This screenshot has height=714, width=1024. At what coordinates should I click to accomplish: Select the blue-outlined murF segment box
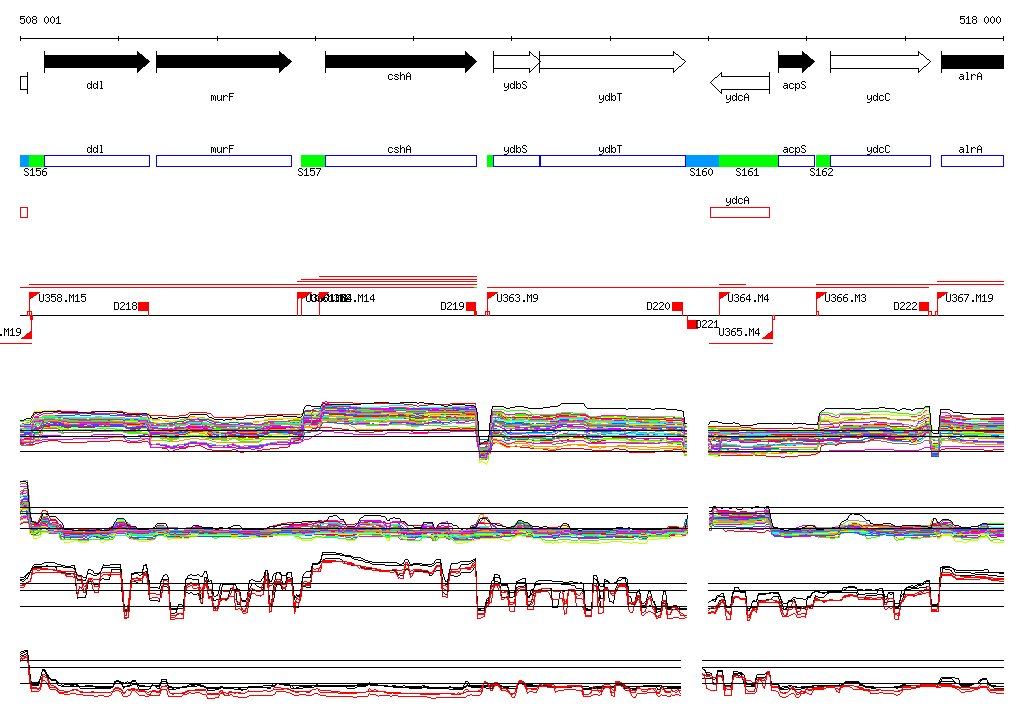[224, 161]
